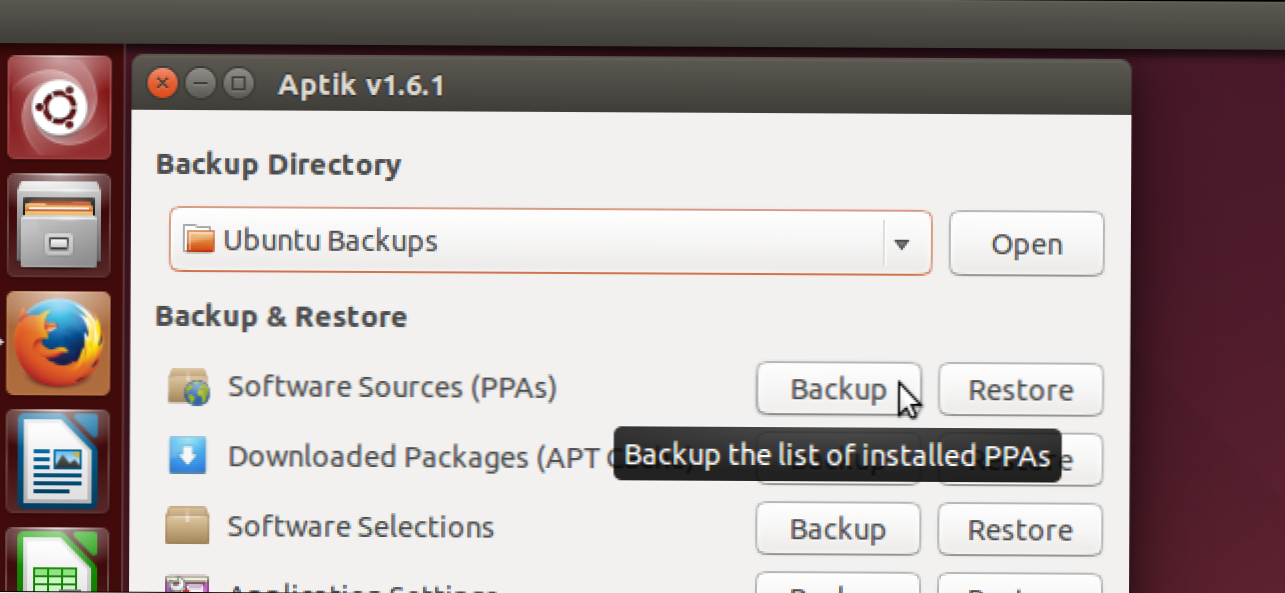The width and height of the screenshot is (1285, 593).
Task: Minimize the Aptik window
Action: point(200,84)
